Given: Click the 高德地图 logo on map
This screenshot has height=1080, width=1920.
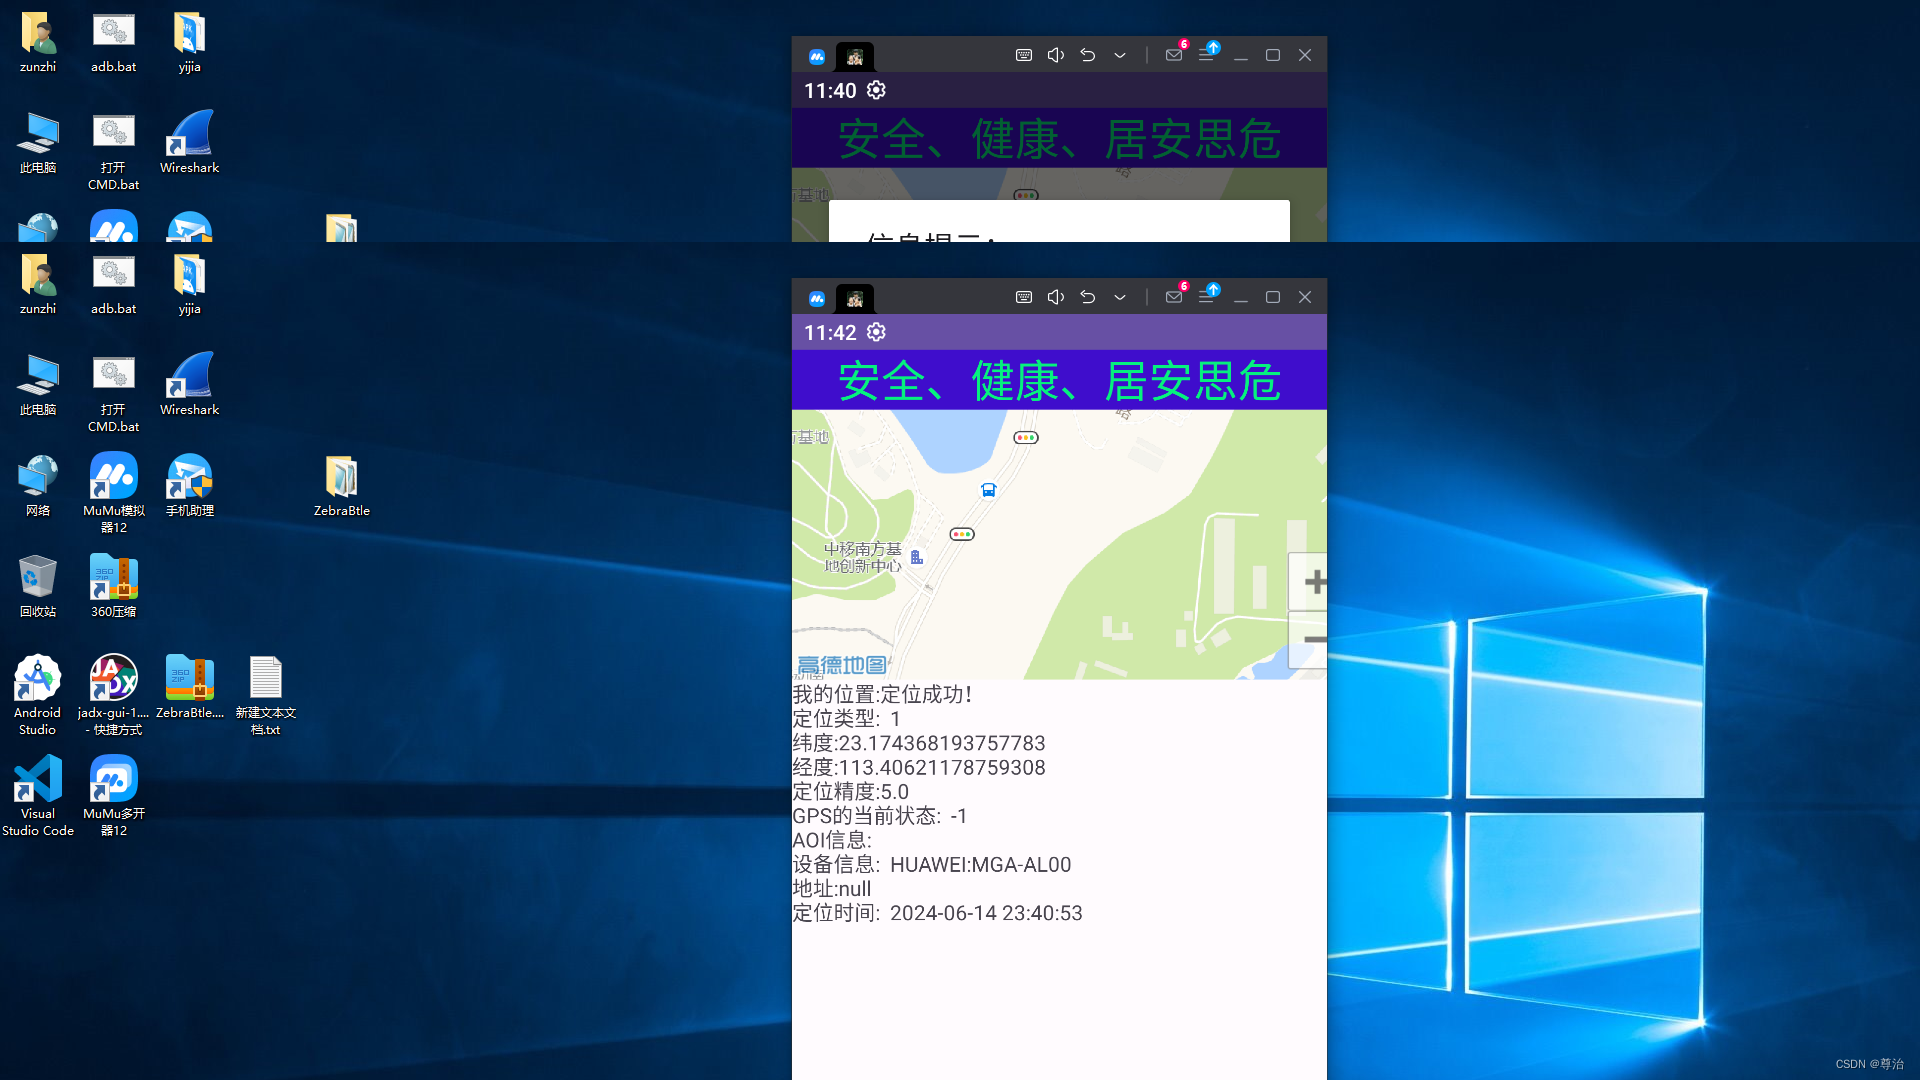Looking at the screenshot, I should tap(842, 665).
